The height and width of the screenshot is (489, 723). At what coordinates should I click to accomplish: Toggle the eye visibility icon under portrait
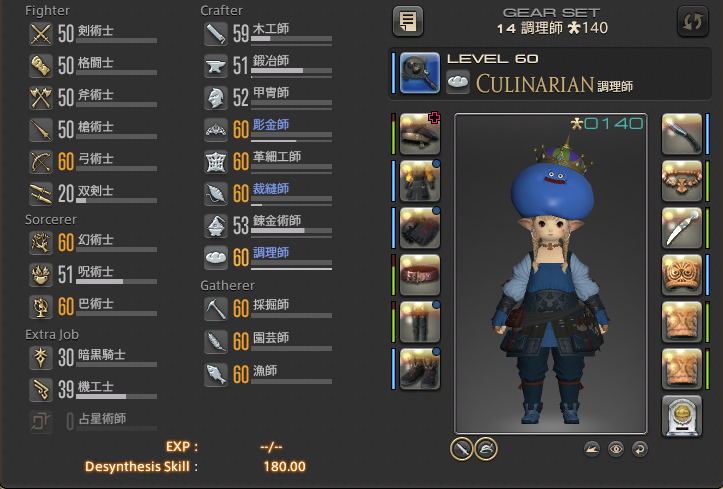(616, 448)
